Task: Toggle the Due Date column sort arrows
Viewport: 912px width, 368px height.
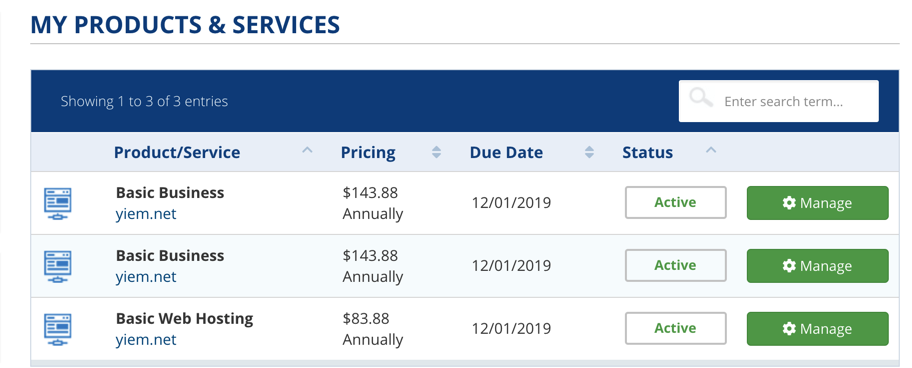Action: 589,152
